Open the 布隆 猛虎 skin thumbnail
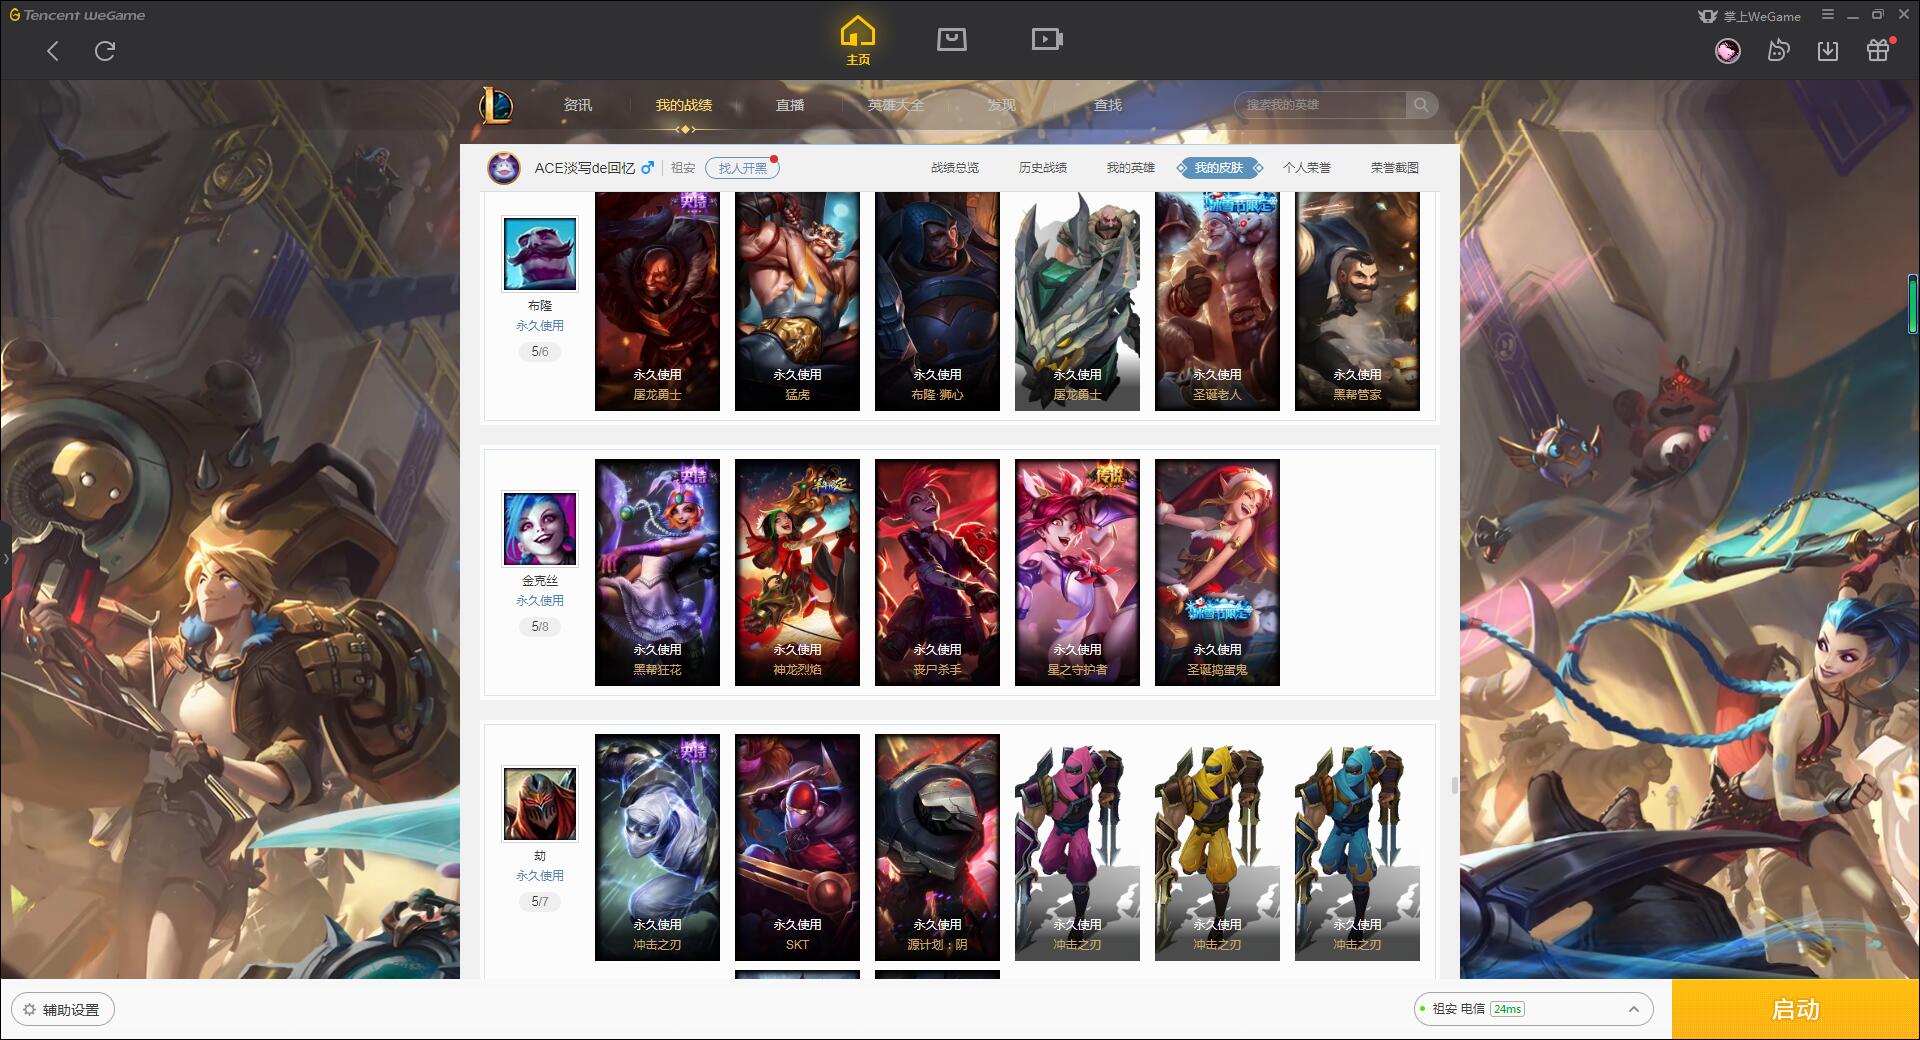The image size is (1920, 1040). 797,301
